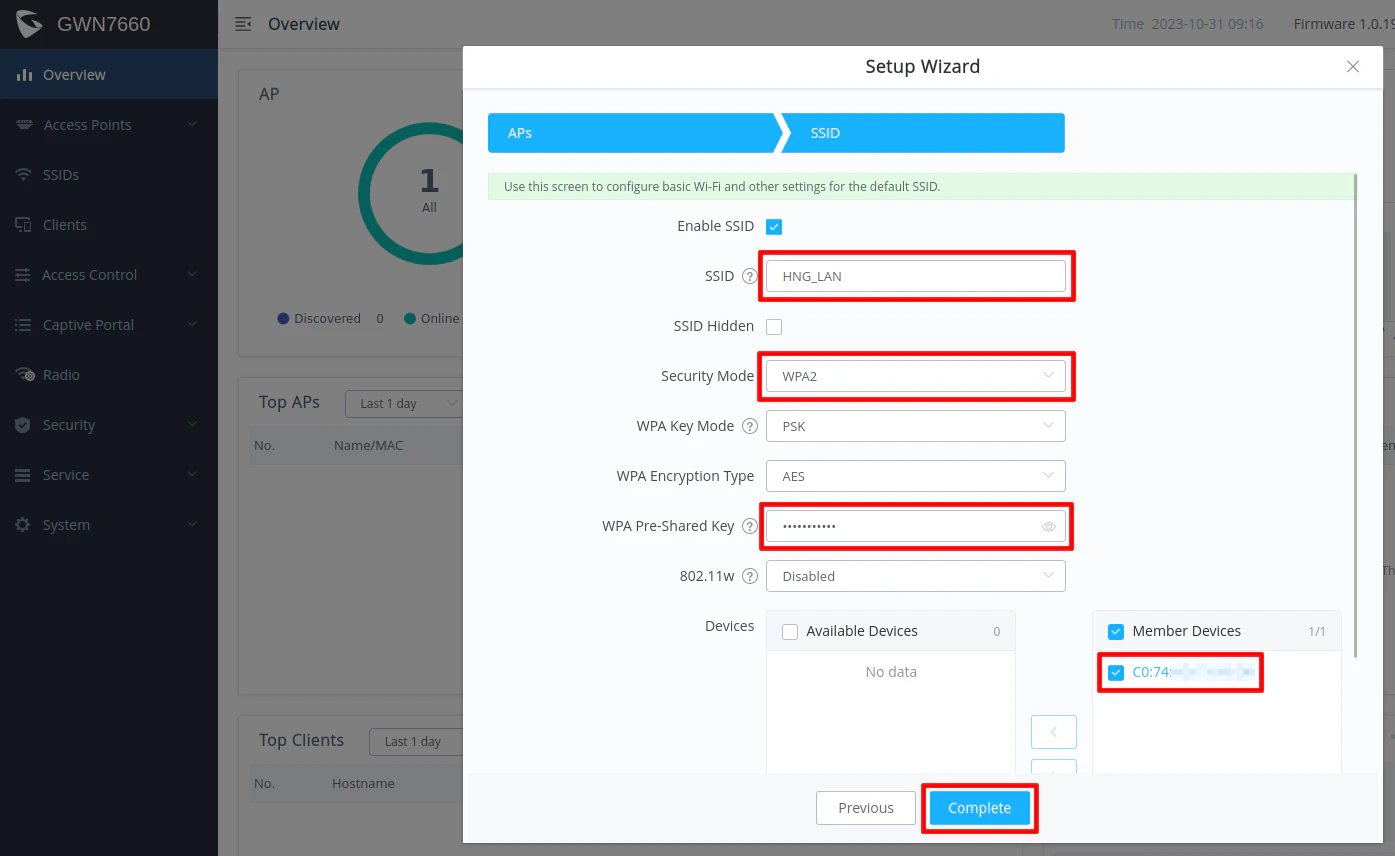Image resolution: width=1395 pixels, height=856 pixels.
Task: Click the SSID name field HNG_LAN
Action: pyautogui.click(x=916, y=276)
